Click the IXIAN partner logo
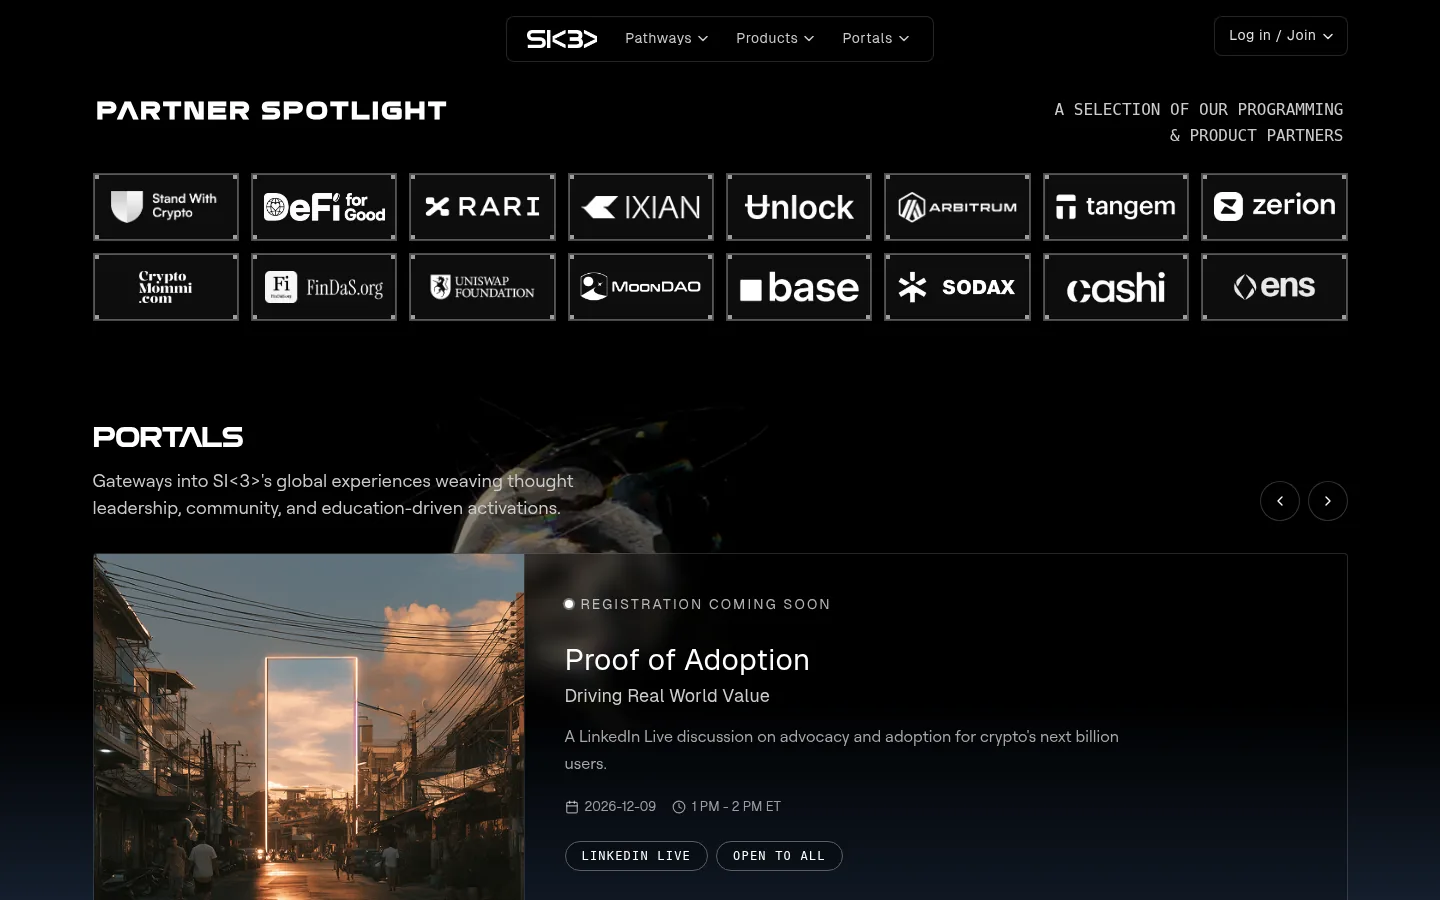Image resolution: width=1440 pixels, height=900 pixels. coord(641,207)
